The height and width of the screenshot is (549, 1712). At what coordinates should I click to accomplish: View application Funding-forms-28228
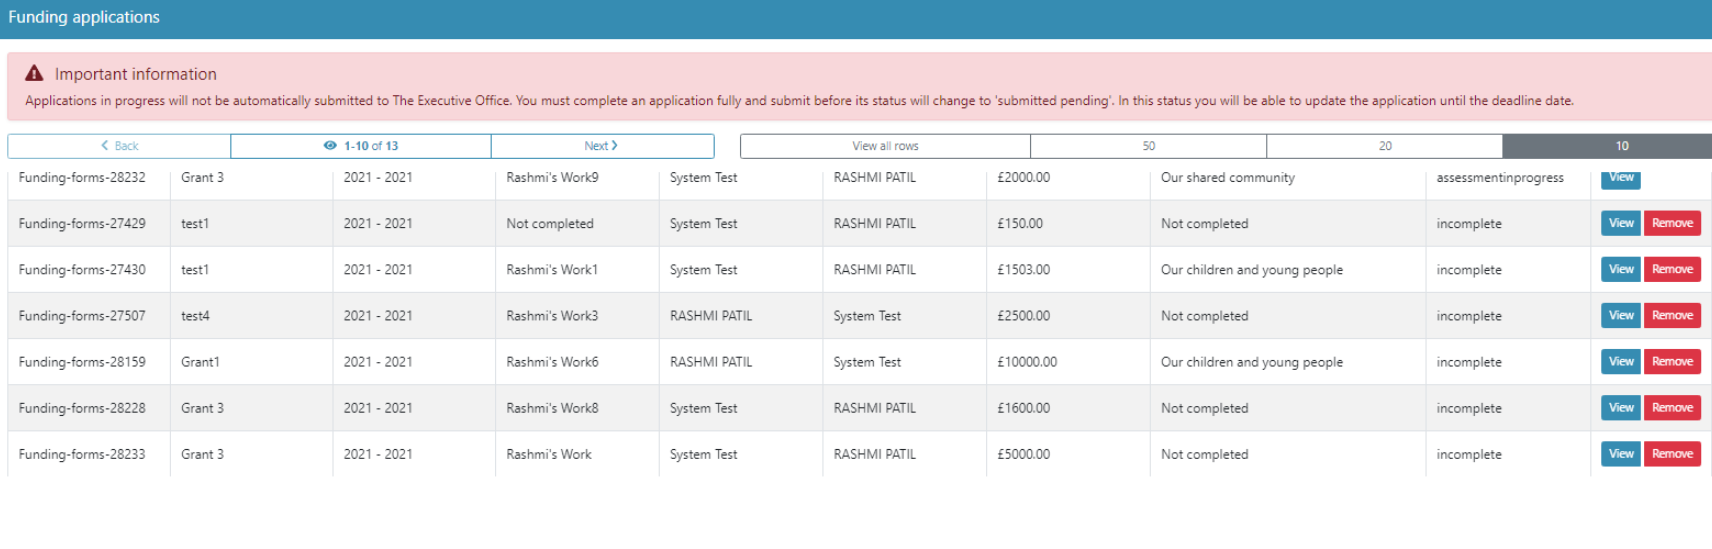[1621, 407]
